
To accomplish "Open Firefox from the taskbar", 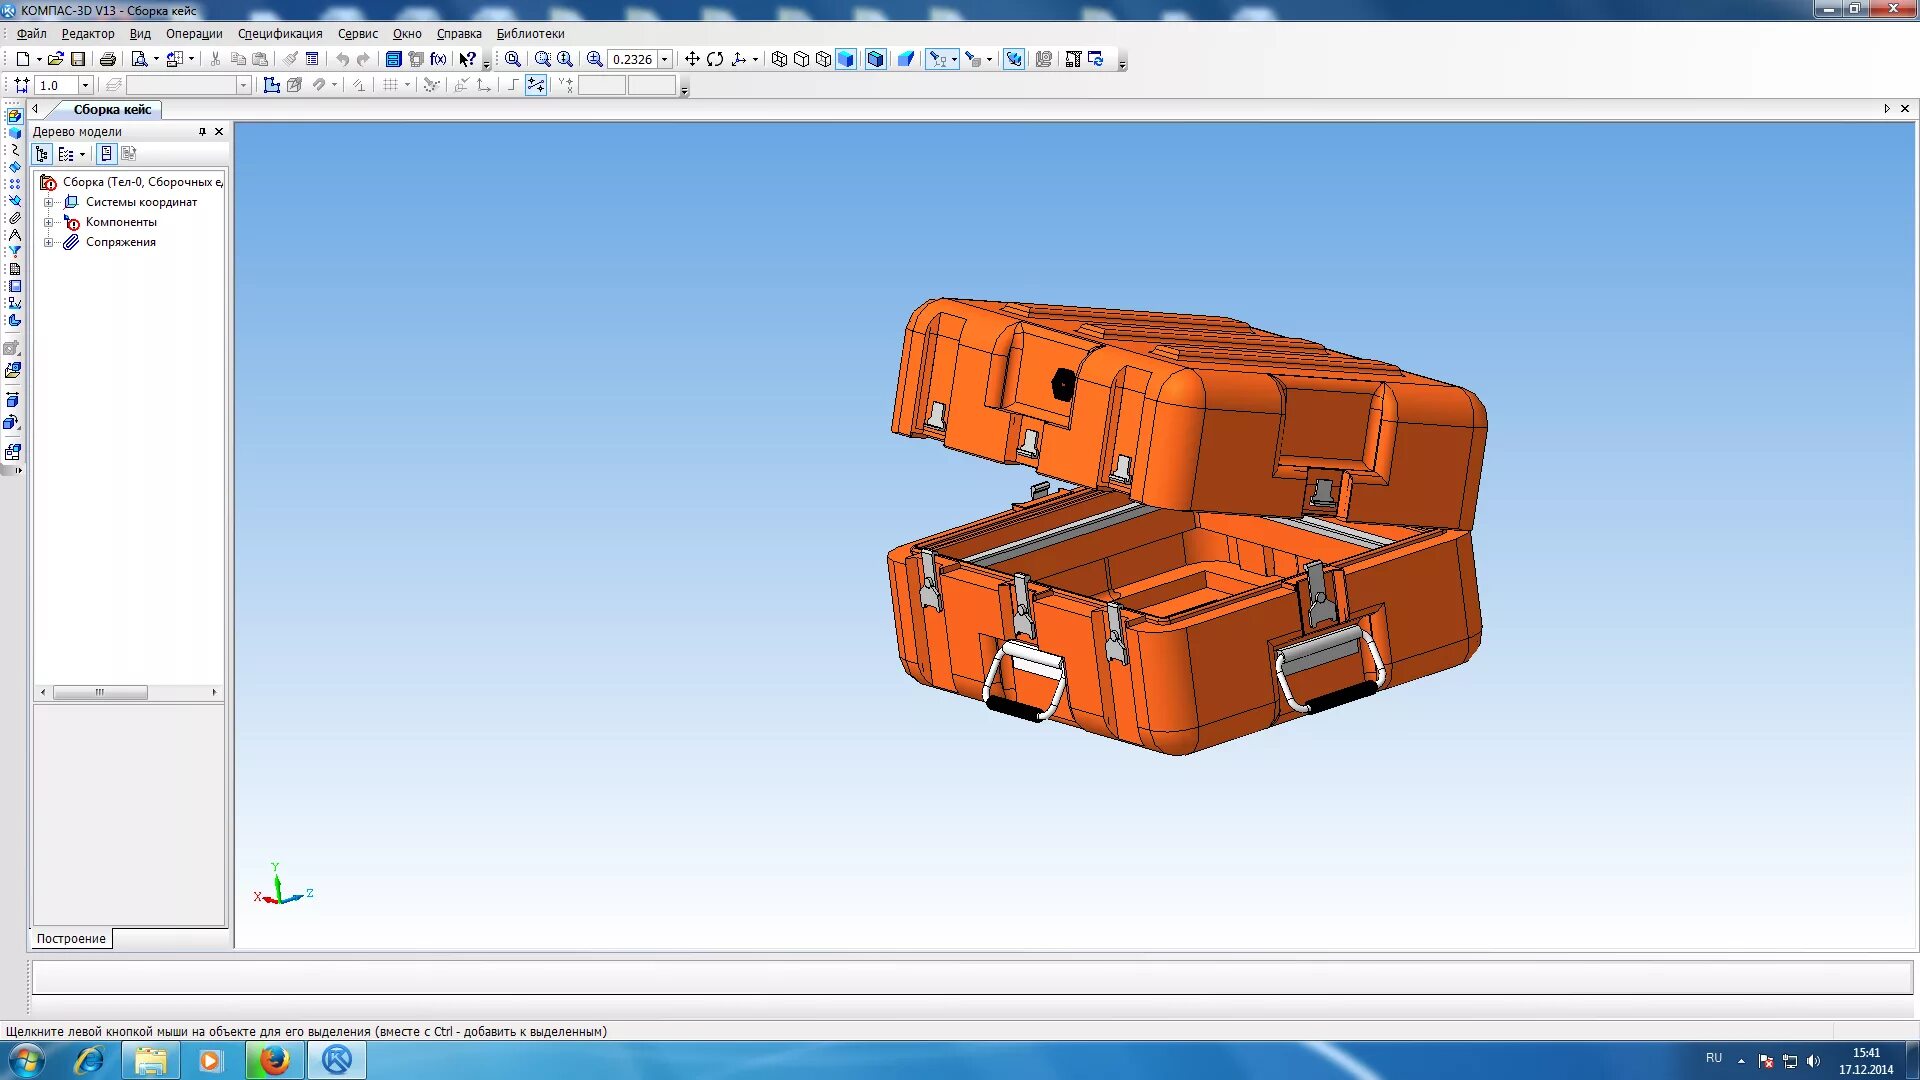I will pos(274,1060).
